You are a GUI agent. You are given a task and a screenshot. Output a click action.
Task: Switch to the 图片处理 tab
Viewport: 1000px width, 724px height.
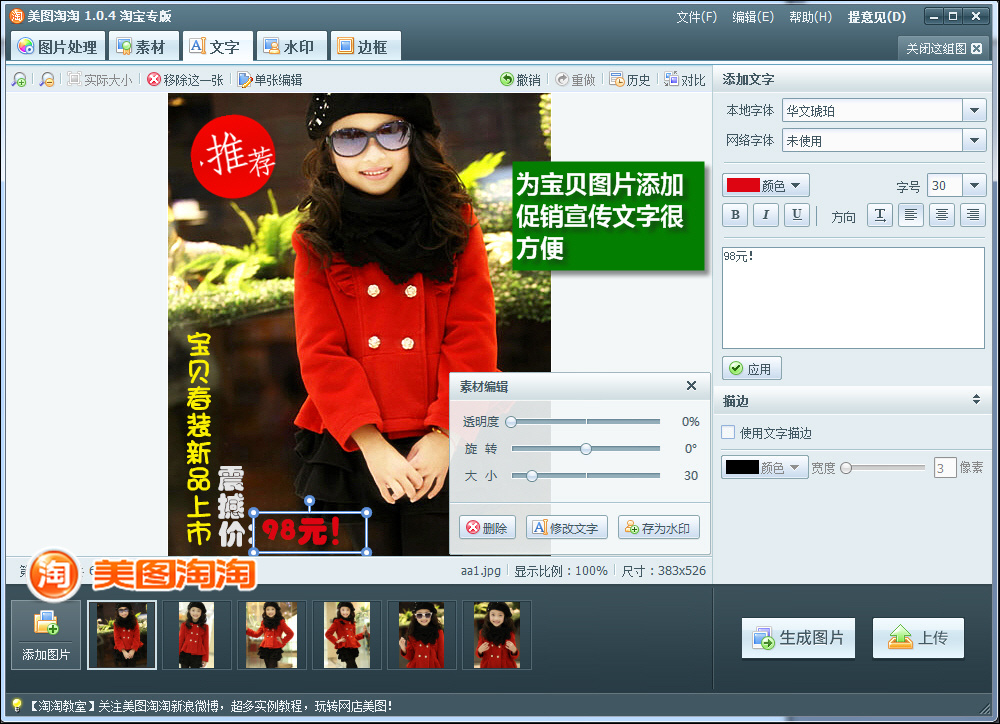click(x=57, y=47)
